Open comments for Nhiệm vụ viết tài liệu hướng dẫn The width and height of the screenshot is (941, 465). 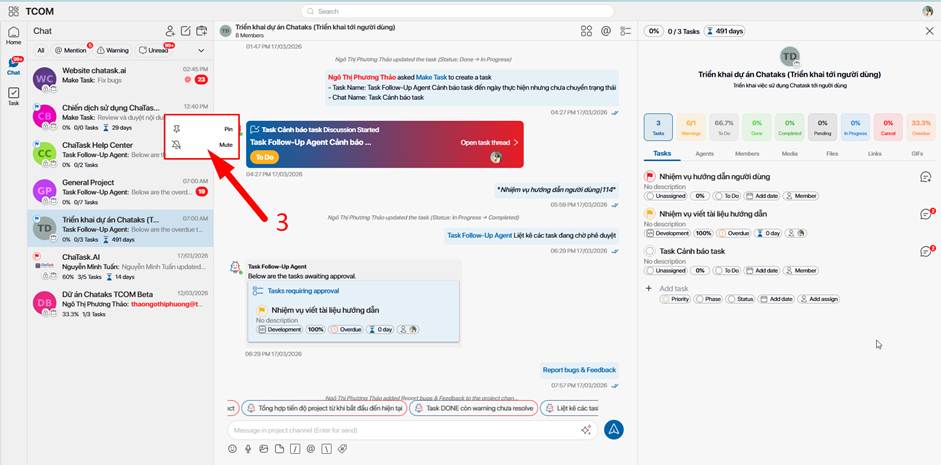click(927, 214)
